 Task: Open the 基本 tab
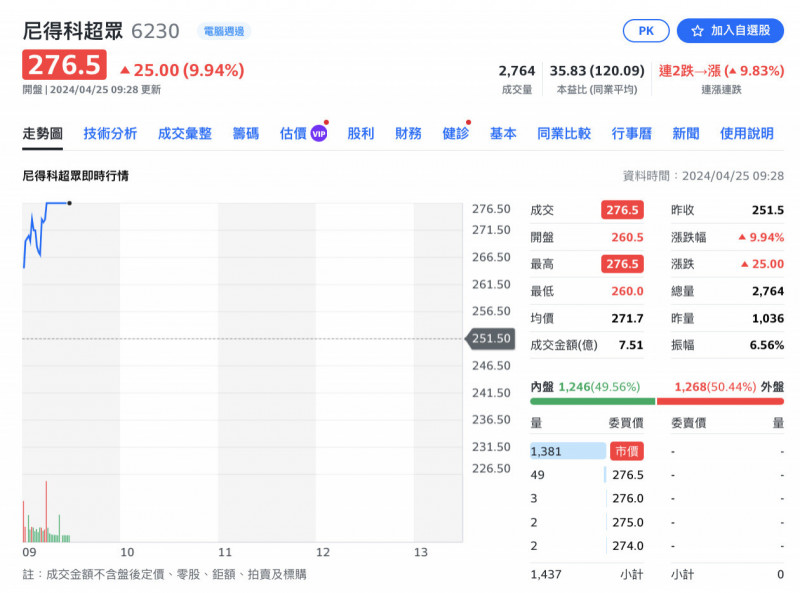pyautogui.click(x=503, y=134)
